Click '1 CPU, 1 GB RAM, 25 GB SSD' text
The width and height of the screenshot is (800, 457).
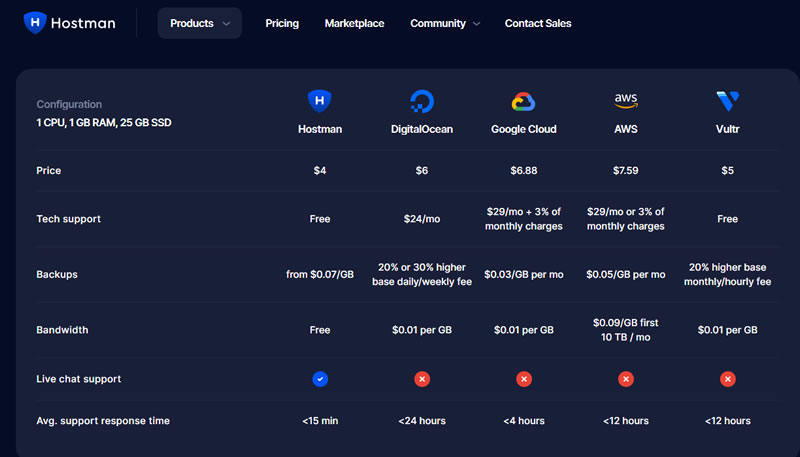pyautogui.click(x=104, y=122)
